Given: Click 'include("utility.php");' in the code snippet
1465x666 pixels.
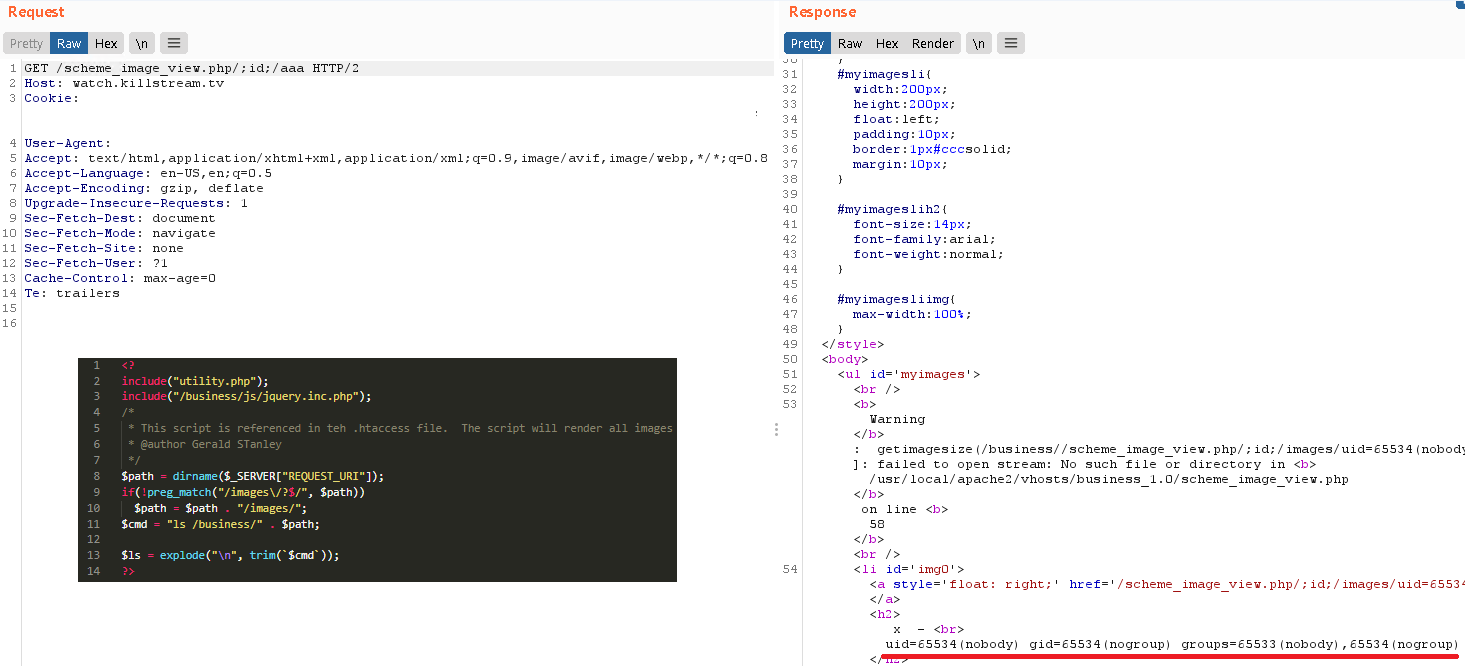Looking at the screenshot, I should pyautogui.click(x=195, y=381).
